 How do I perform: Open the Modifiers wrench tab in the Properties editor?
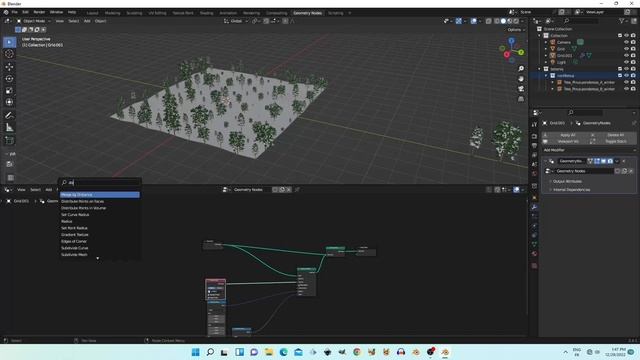click(534, 207)
